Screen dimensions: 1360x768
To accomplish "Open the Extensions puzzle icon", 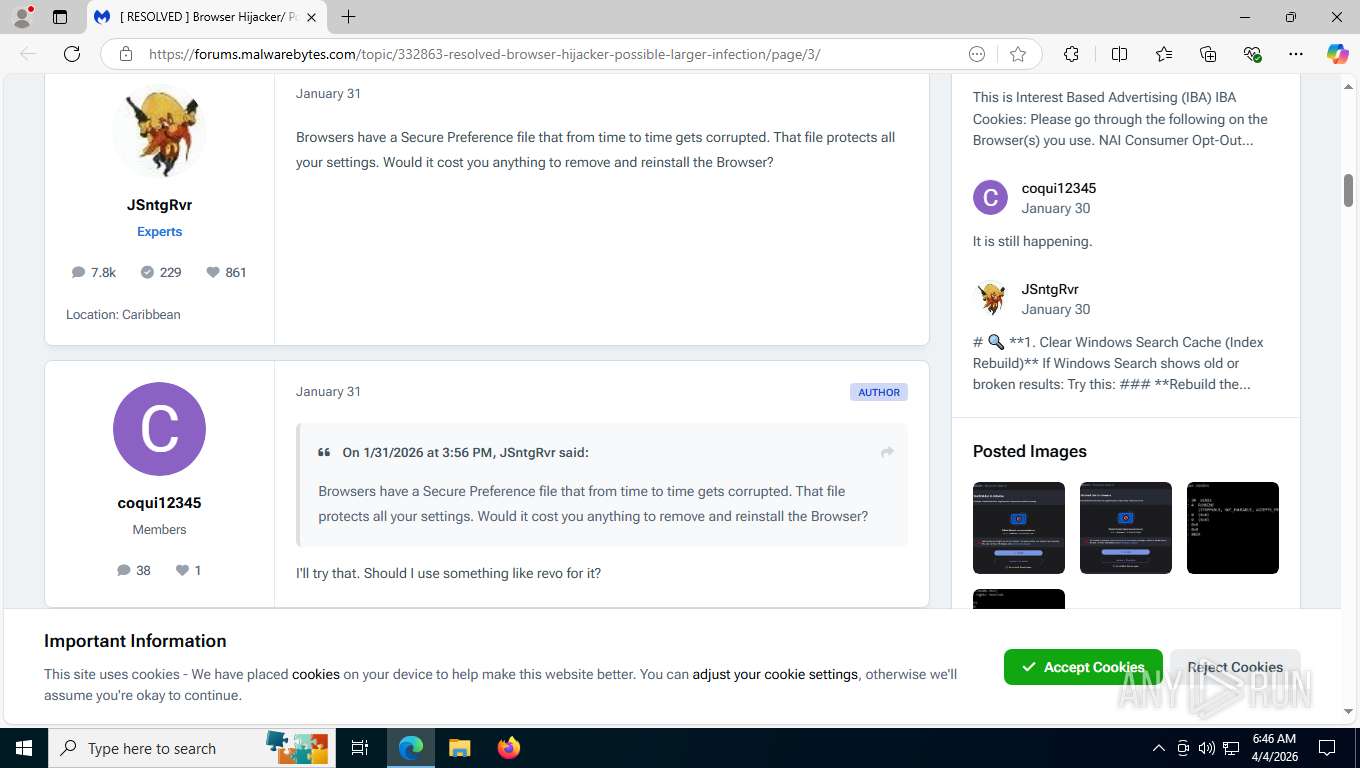I will 1071,54.
